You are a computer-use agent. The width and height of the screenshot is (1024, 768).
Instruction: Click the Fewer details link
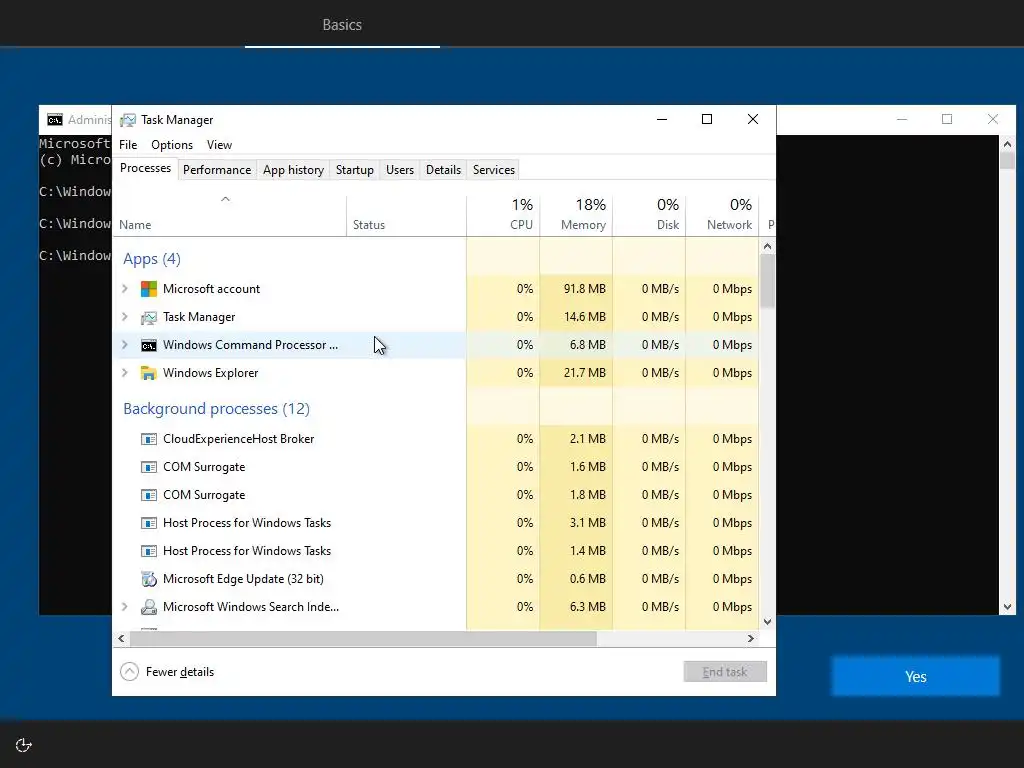point(180,672)
